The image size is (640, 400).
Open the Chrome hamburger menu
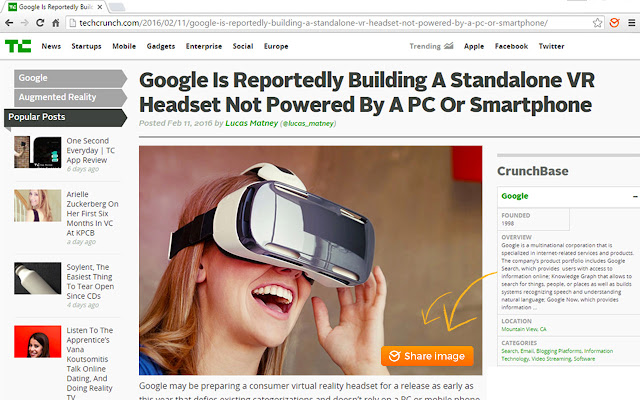coord(631,23)
